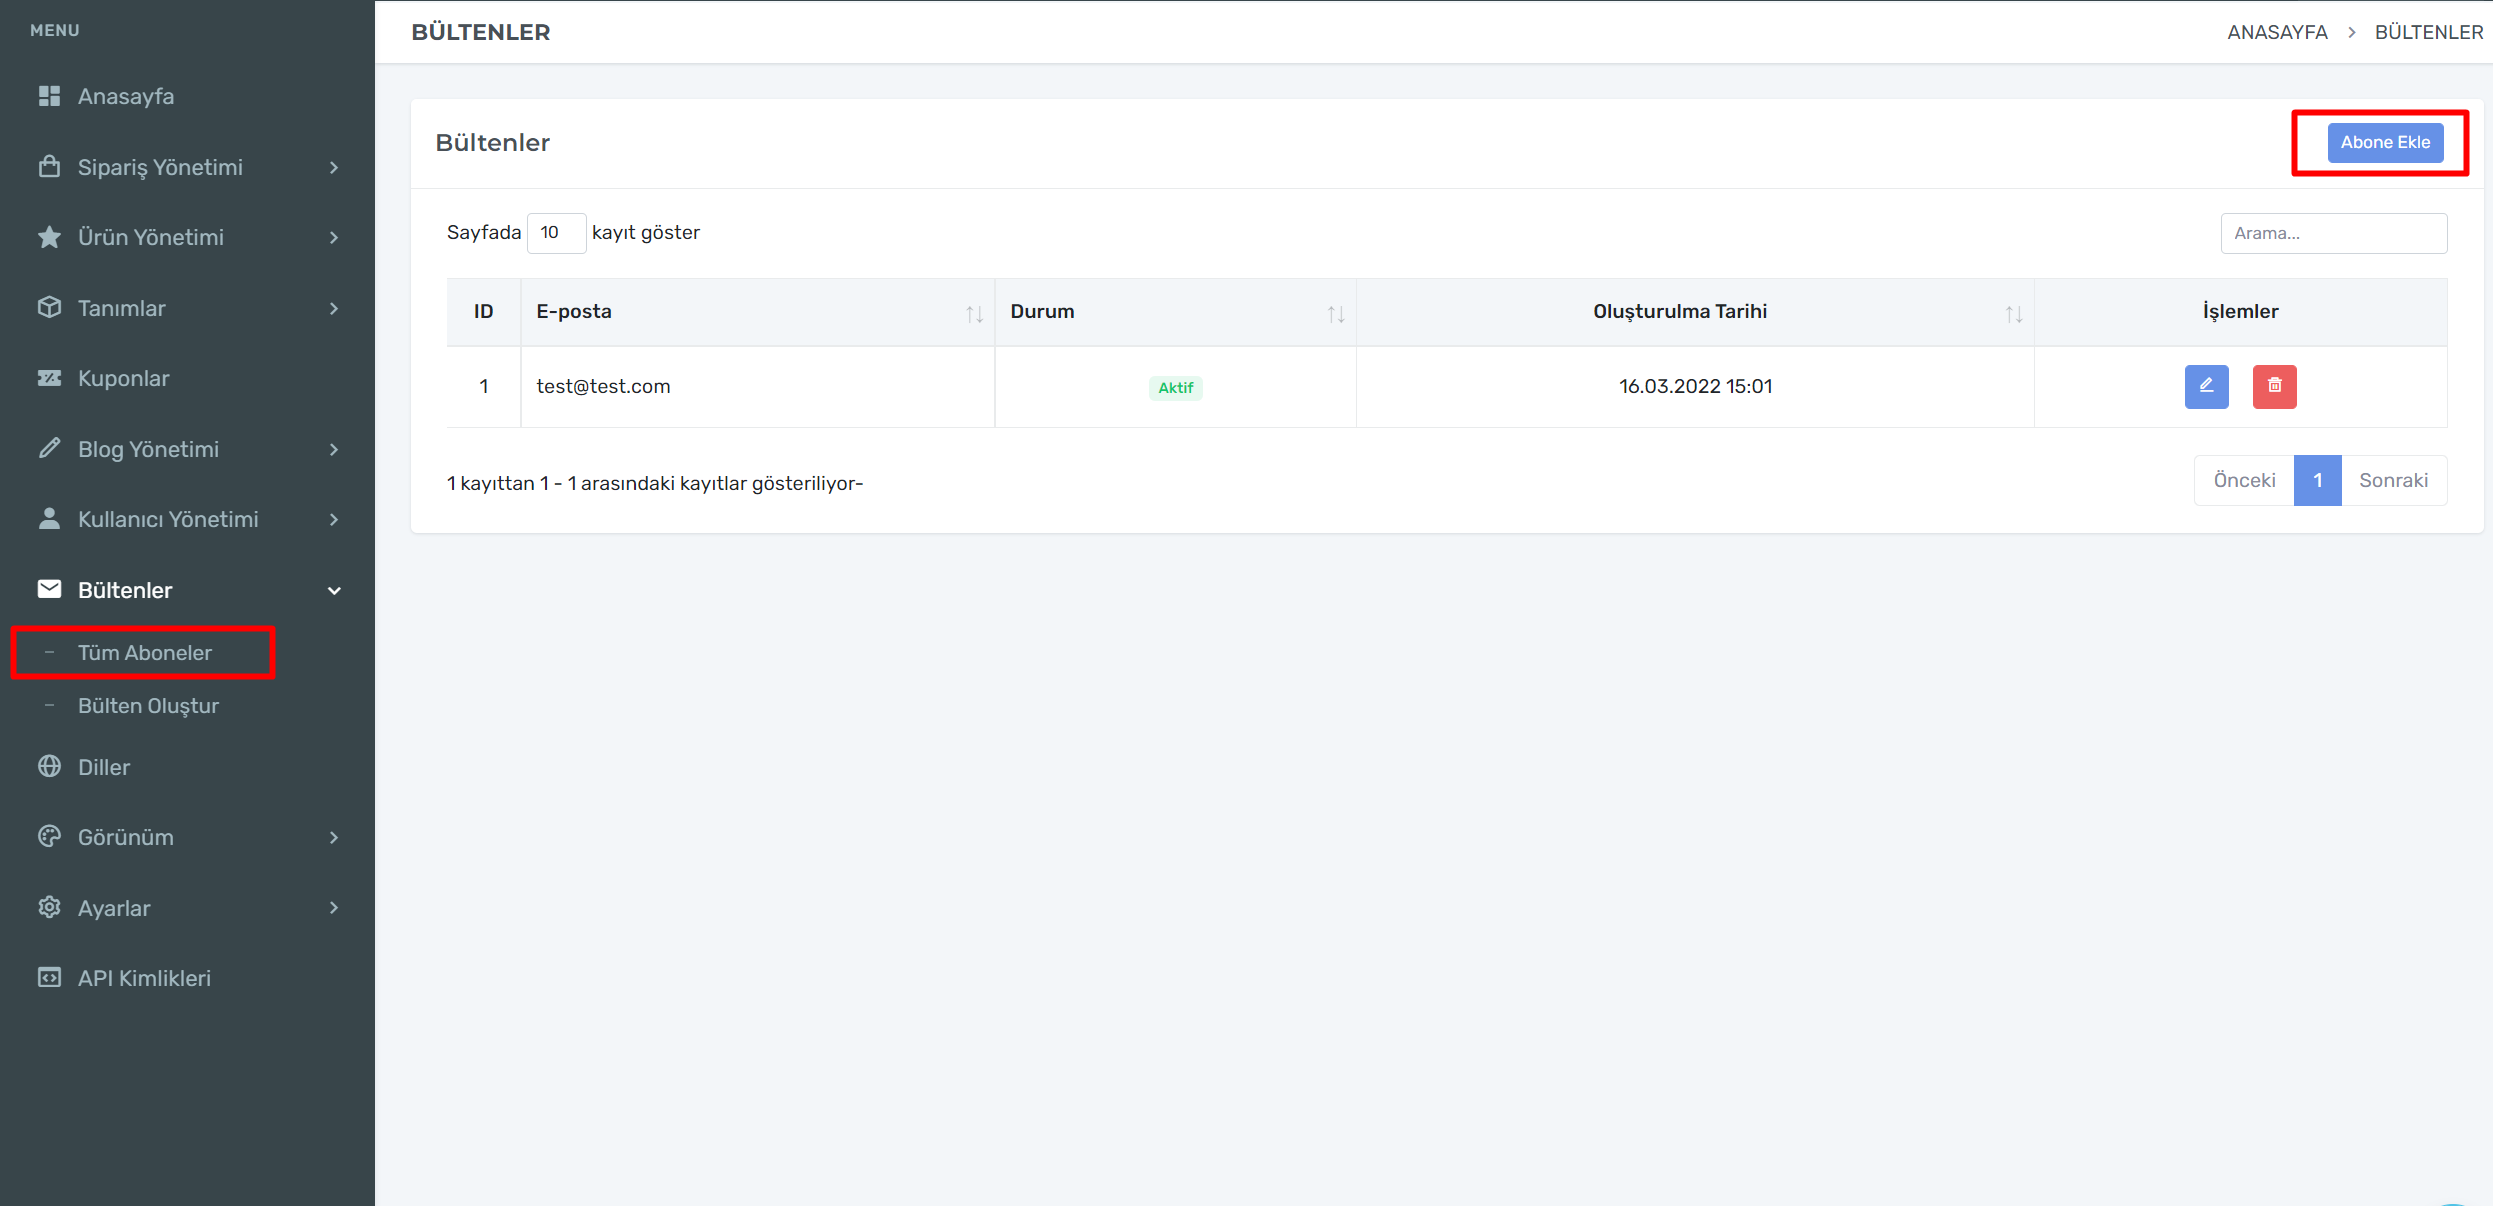Click the Abone Ekle button
The image size is (2493, 1206).
click(2385, 142)
